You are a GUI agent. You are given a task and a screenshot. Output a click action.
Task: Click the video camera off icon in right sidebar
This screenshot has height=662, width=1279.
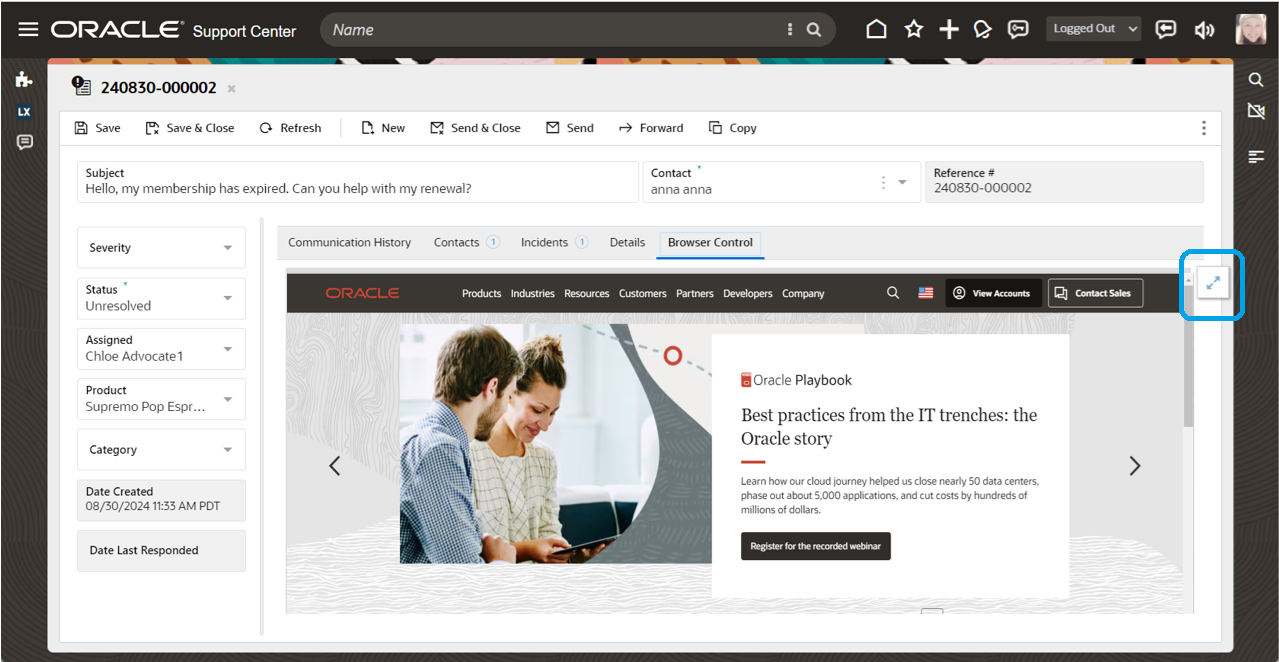pos(1257,111)
